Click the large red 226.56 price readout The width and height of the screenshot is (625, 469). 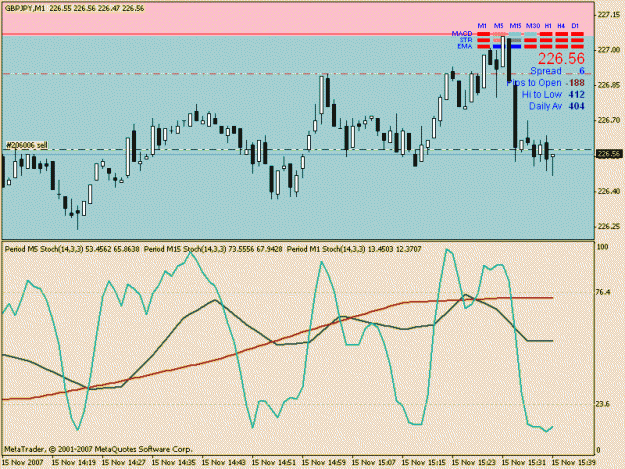pos(561,59)
